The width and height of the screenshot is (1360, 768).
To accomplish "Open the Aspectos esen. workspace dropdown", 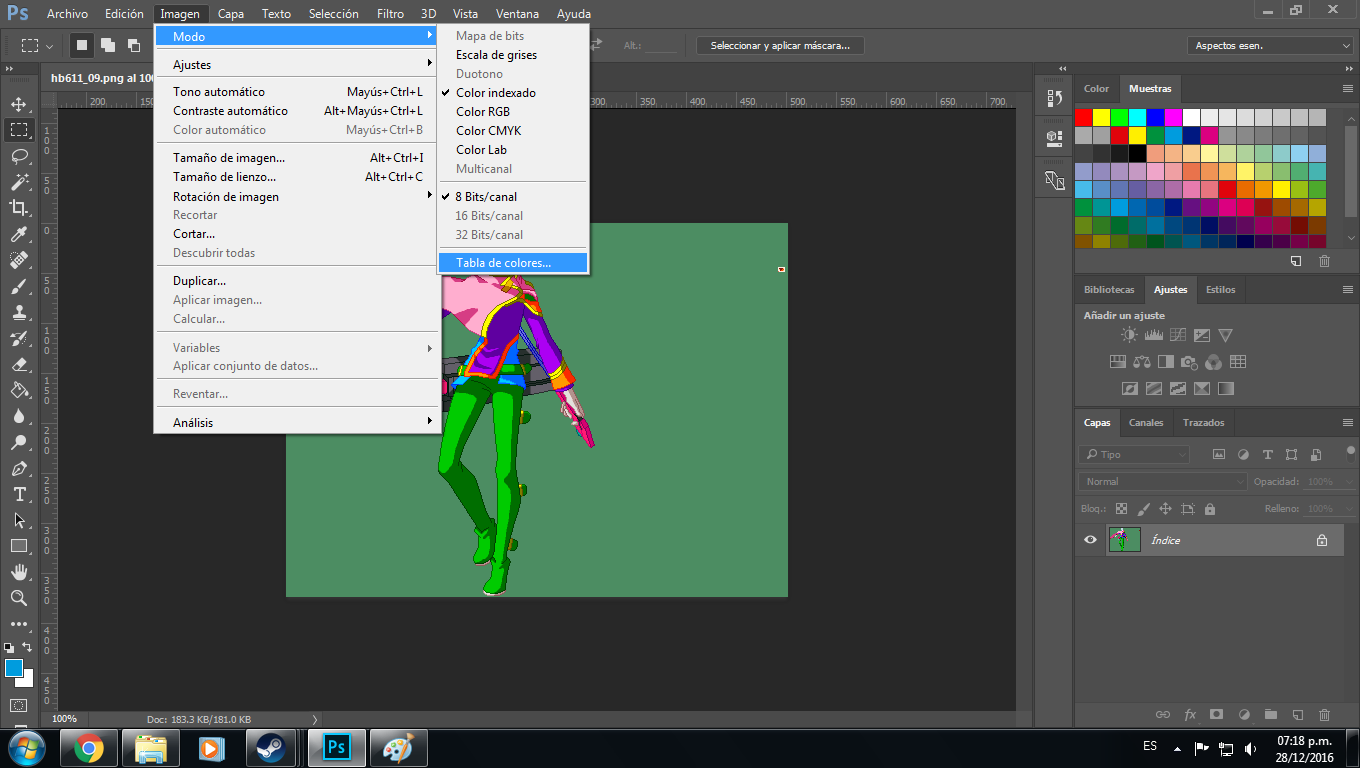I will [1271, 46].
